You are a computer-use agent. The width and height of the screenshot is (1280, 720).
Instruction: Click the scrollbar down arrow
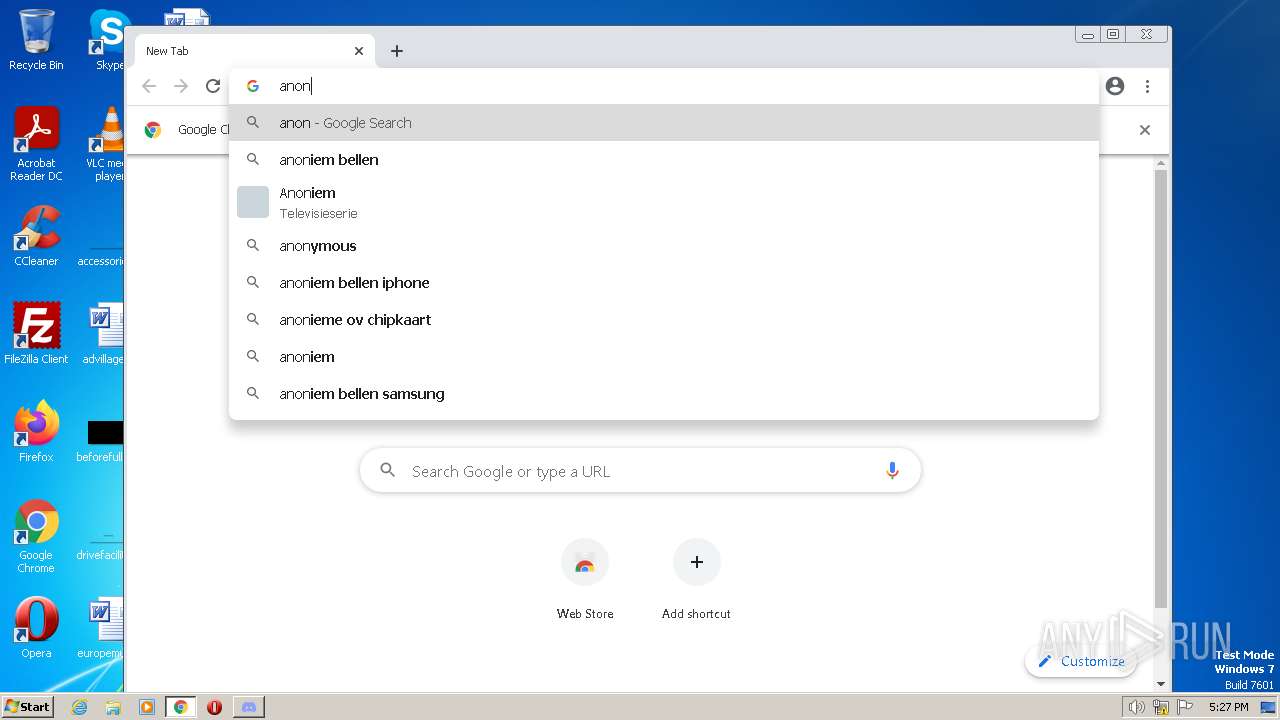coord(1160,684)
